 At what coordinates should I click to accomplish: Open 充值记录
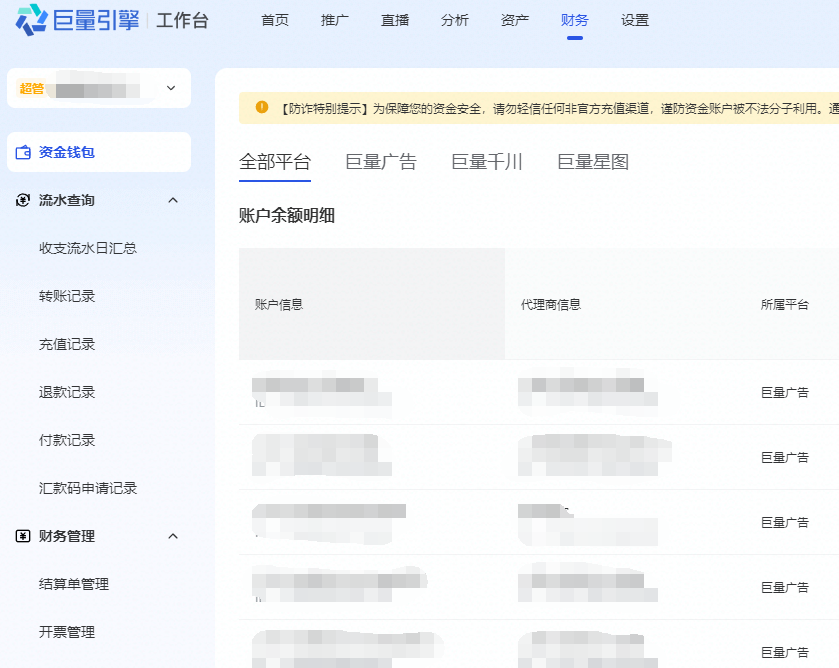(x=67, y=344)
